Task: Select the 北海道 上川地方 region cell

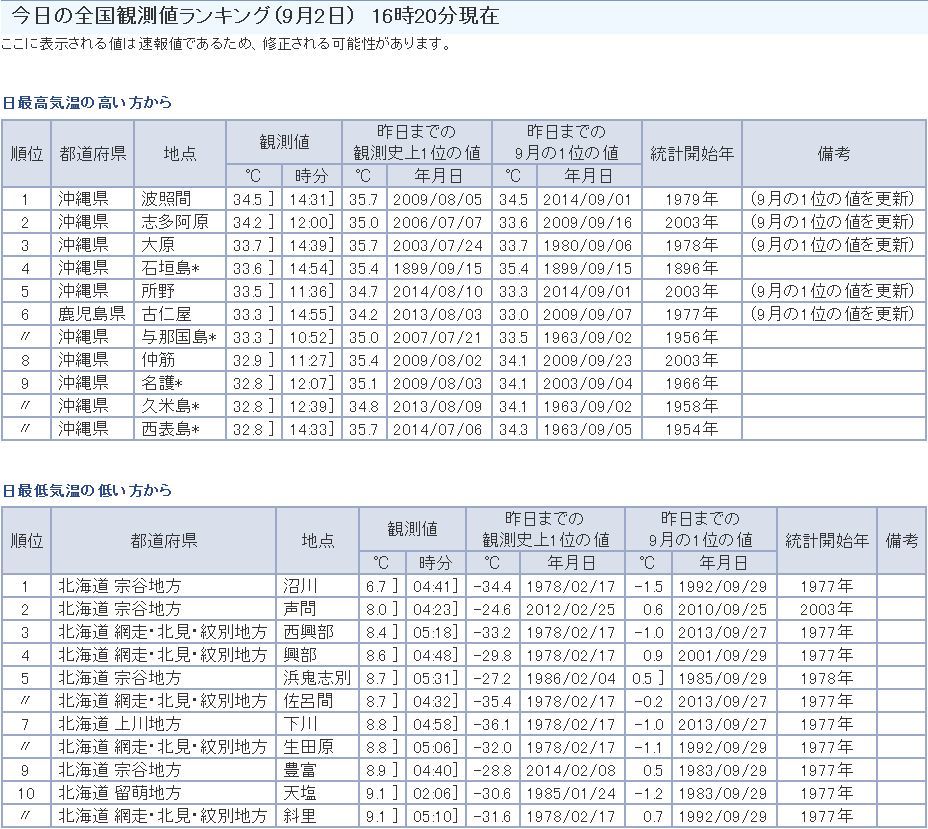Action: [120, 724]
